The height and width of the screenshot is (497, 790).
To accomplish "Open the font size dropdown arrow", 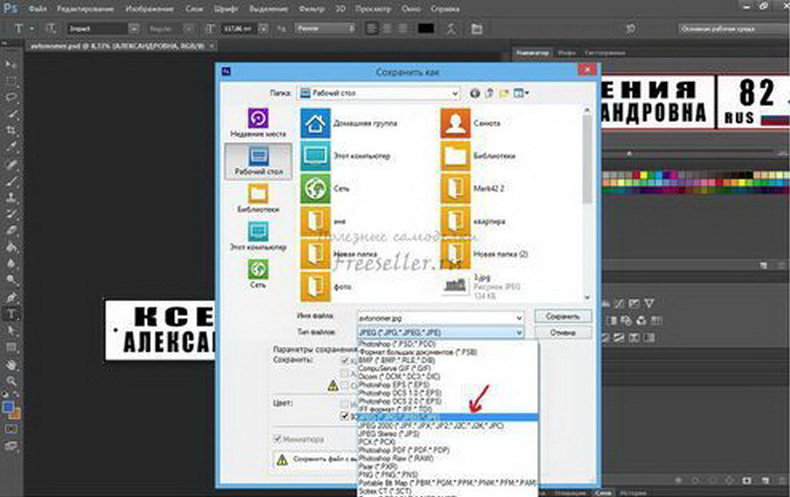I will (x=263, y=29).
